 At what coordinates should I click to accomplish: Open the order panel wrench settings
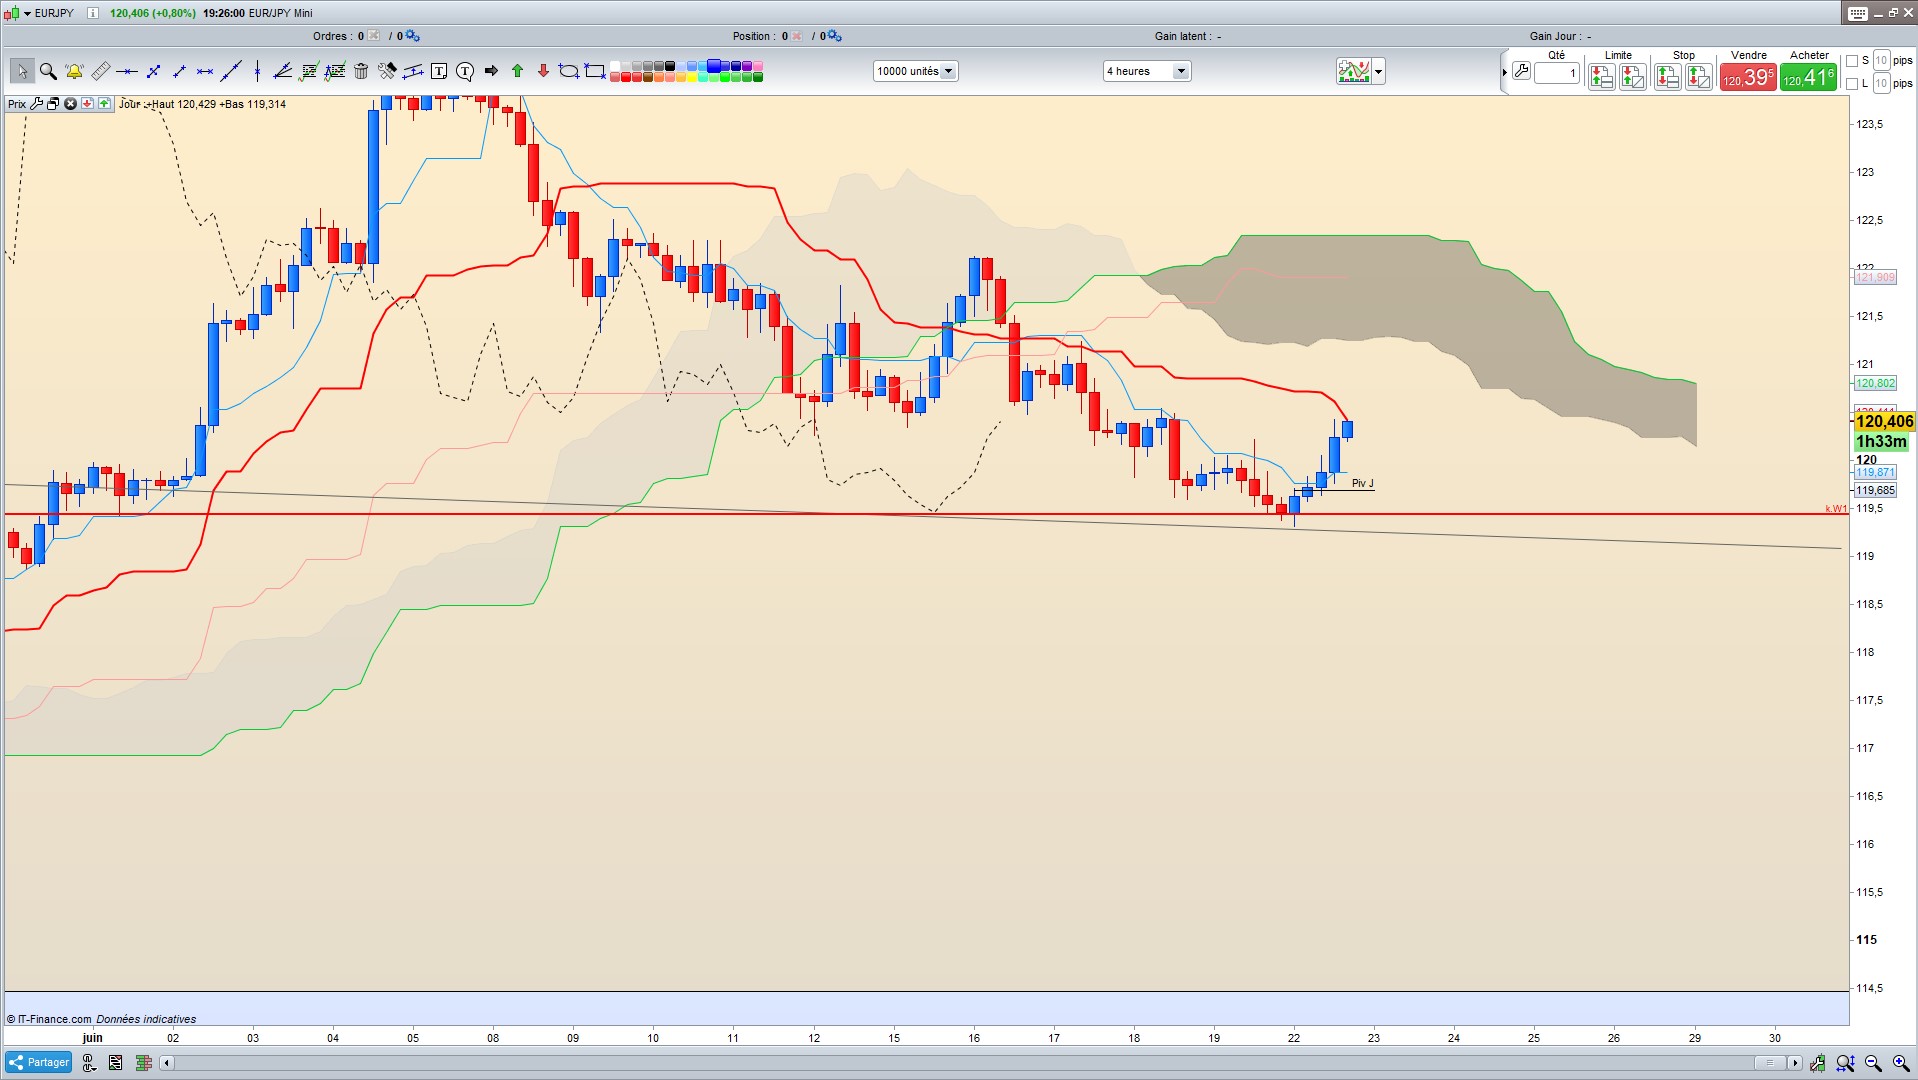(1521, 71)
